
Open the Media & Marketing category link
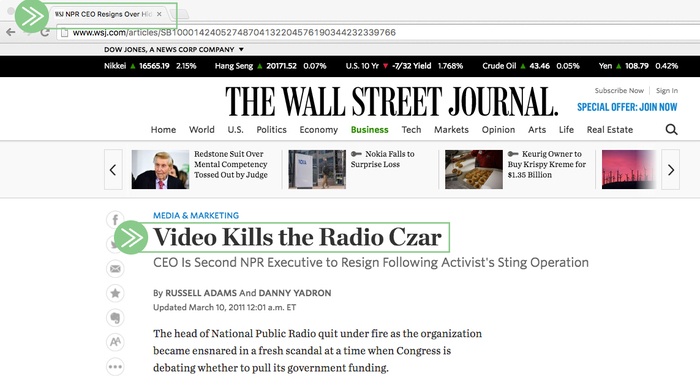coord(196,215)
